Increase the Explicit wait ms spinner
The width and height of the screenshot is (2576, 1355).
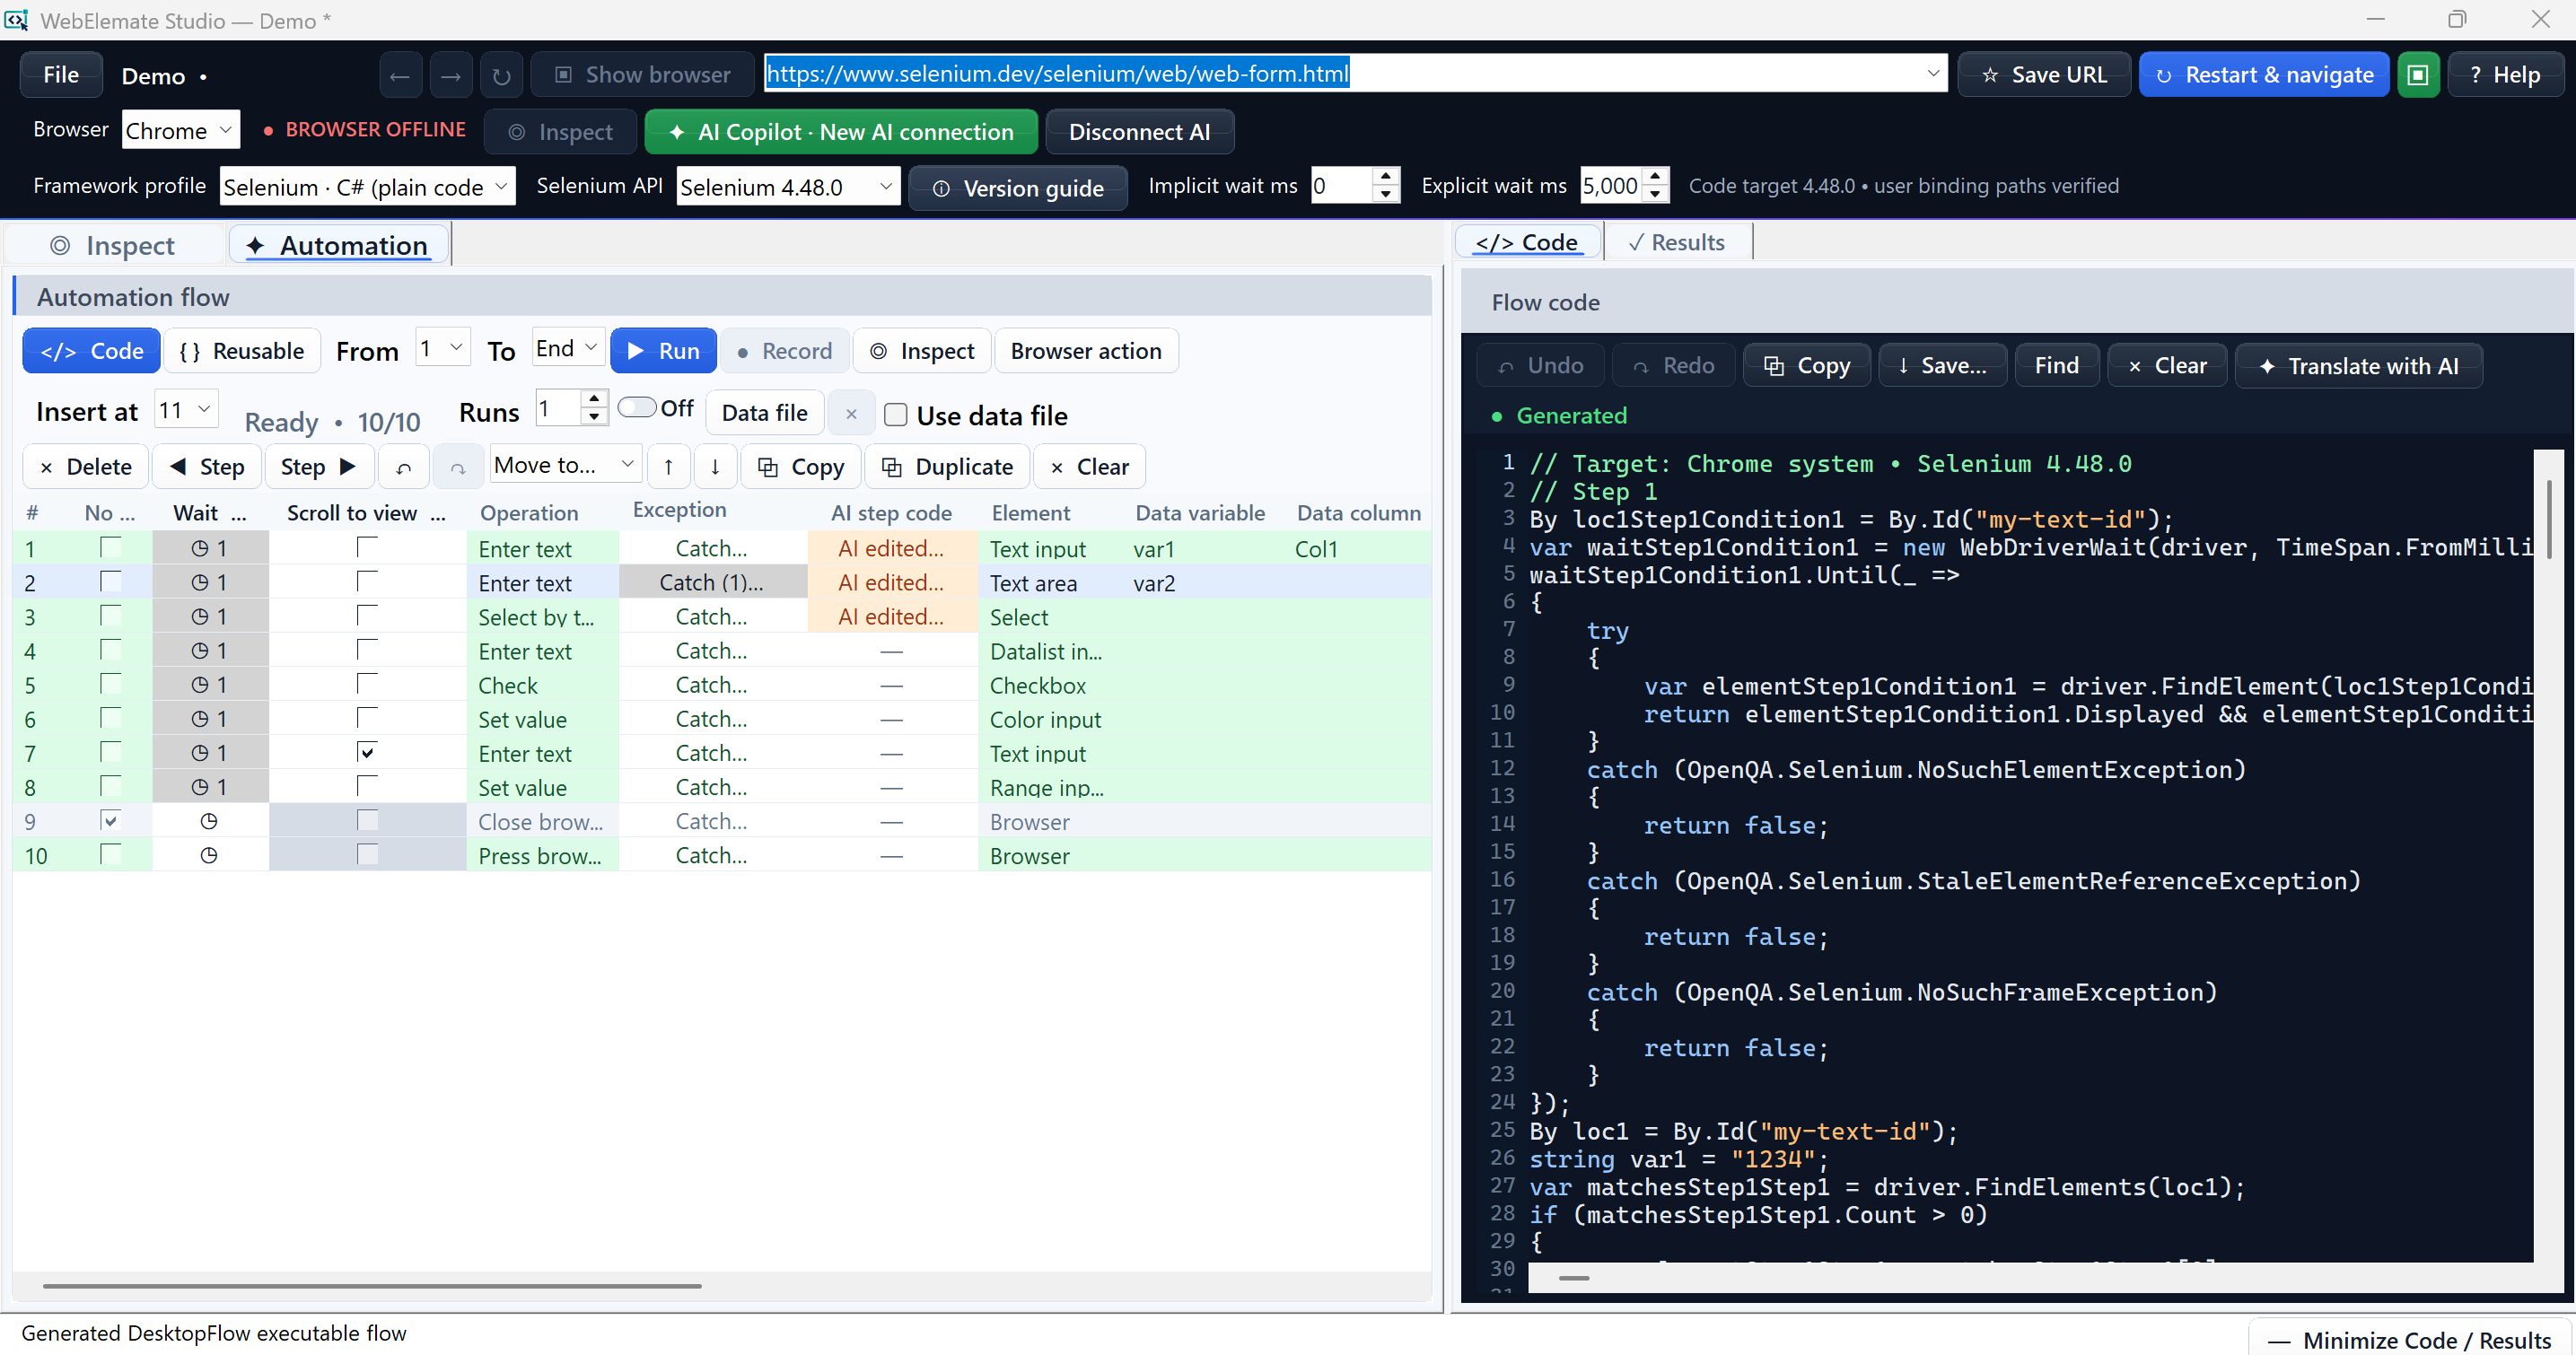pos(1656,177)
